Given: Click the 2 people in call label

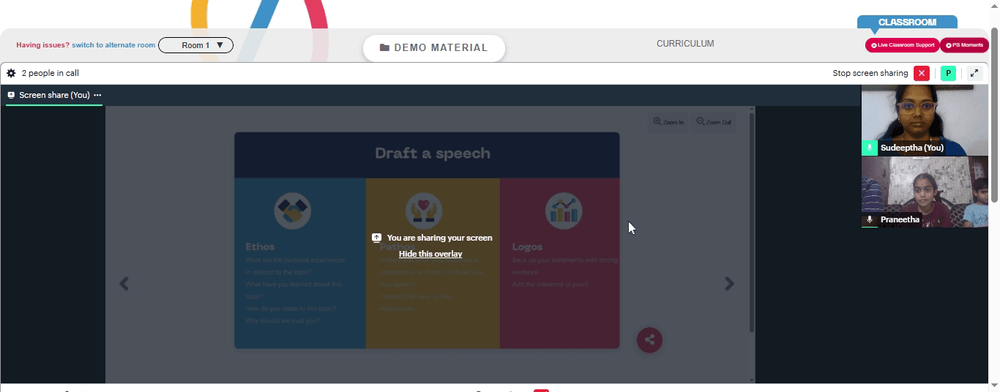Looking at the screenshot, I should pyautogui.click(x=50, y=73).
